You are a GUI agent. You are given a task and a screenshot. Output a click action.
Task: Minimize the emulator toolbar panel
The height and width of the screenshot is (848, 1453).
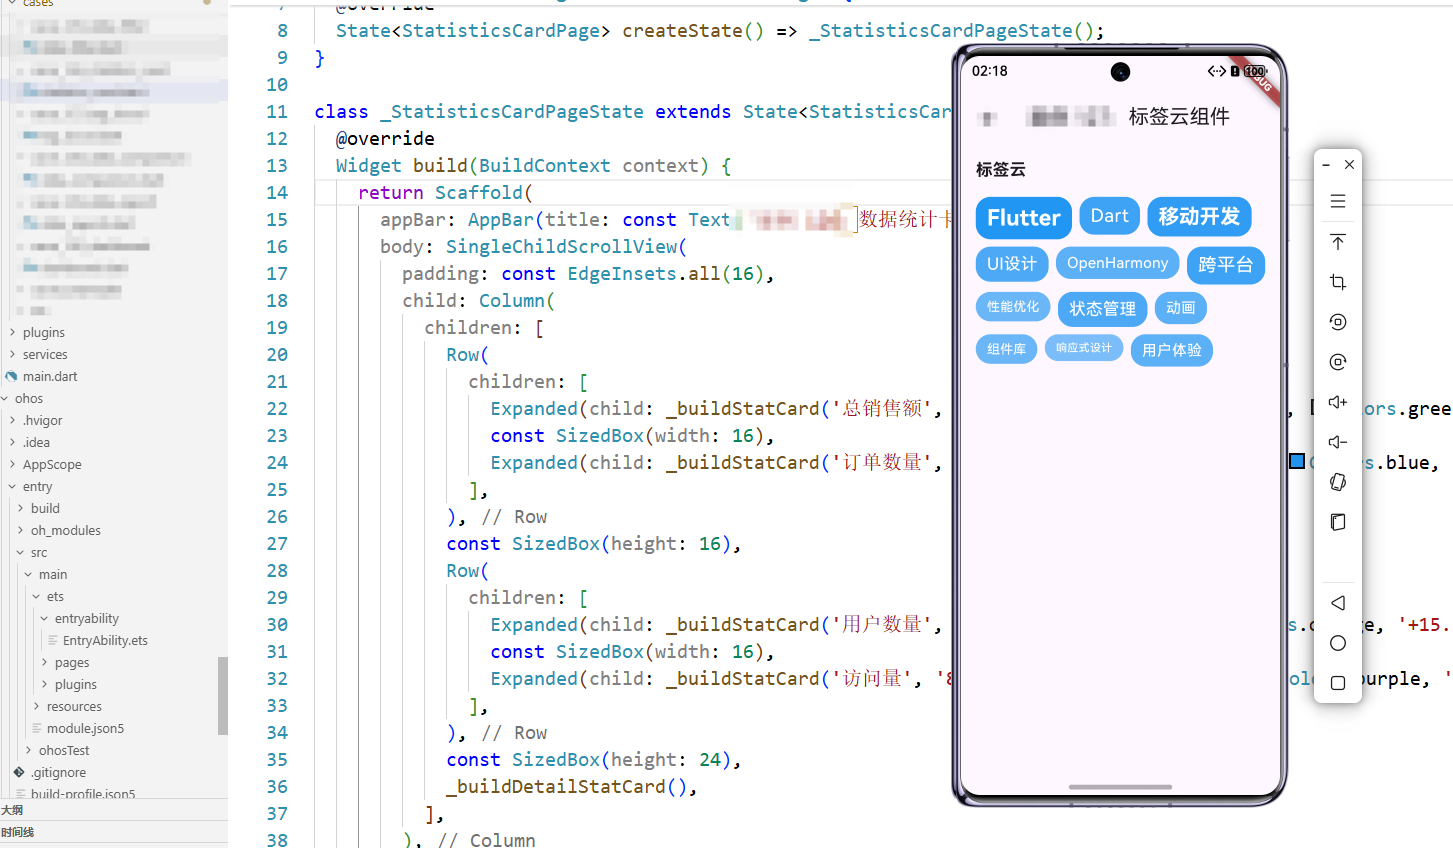coord(1326,165)
